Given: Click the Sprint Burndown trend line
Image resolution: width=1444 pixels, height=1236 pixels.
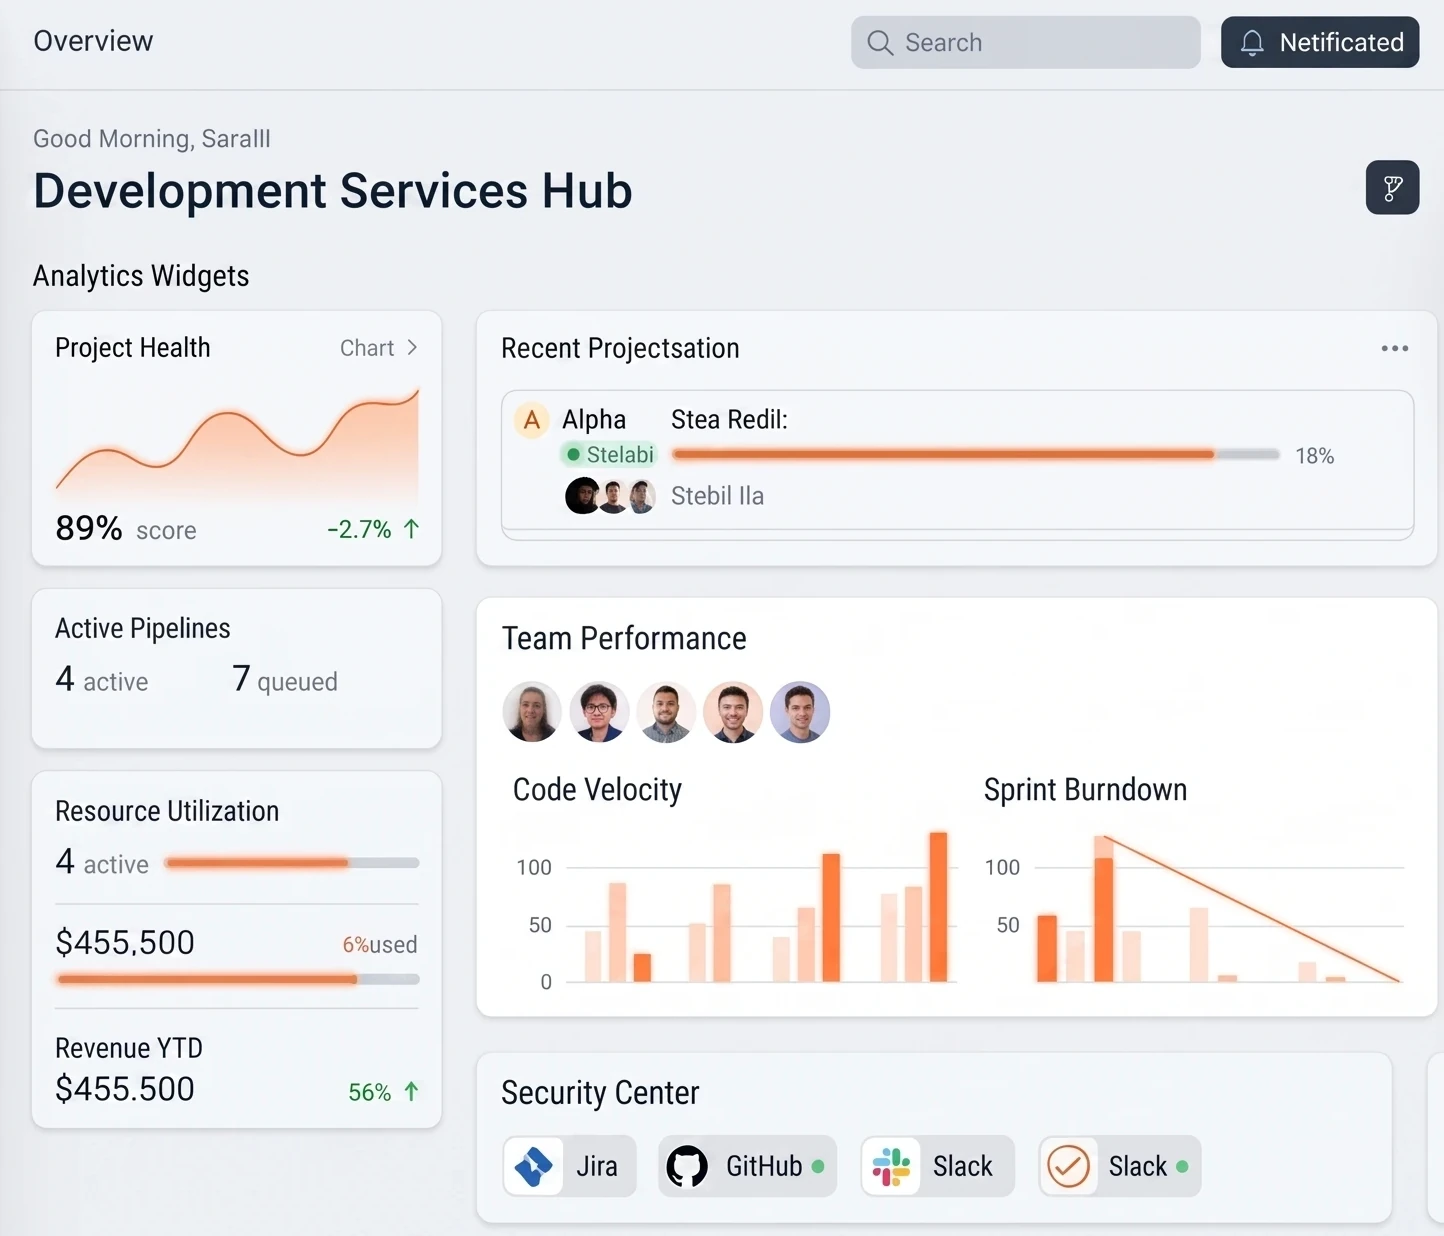Looking at the screenshot, I should pos(1251,909).
